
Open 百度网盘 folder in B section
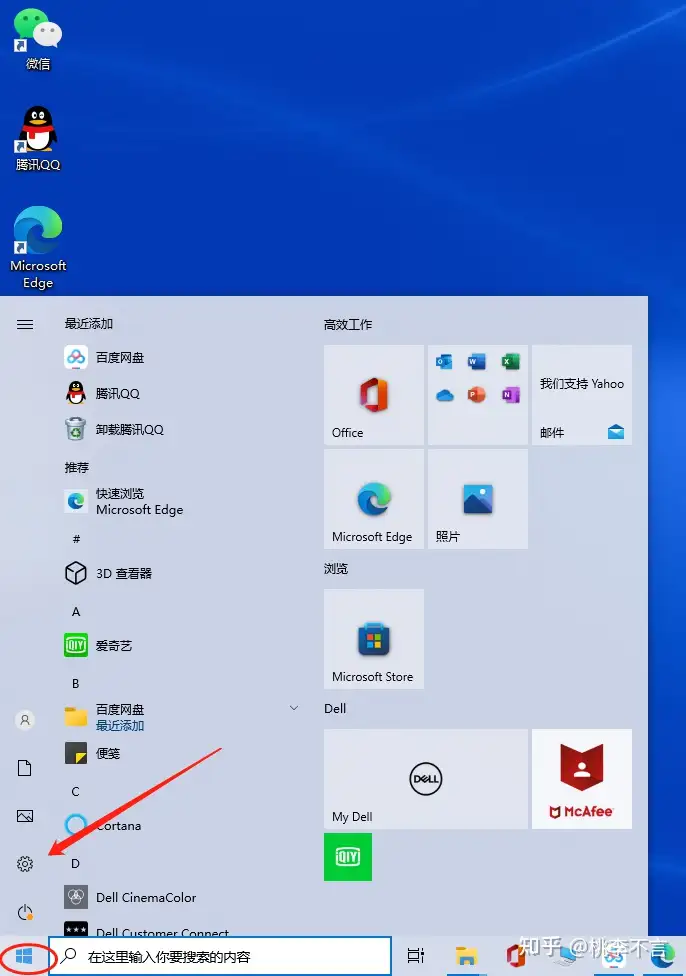tap(181, 717)
